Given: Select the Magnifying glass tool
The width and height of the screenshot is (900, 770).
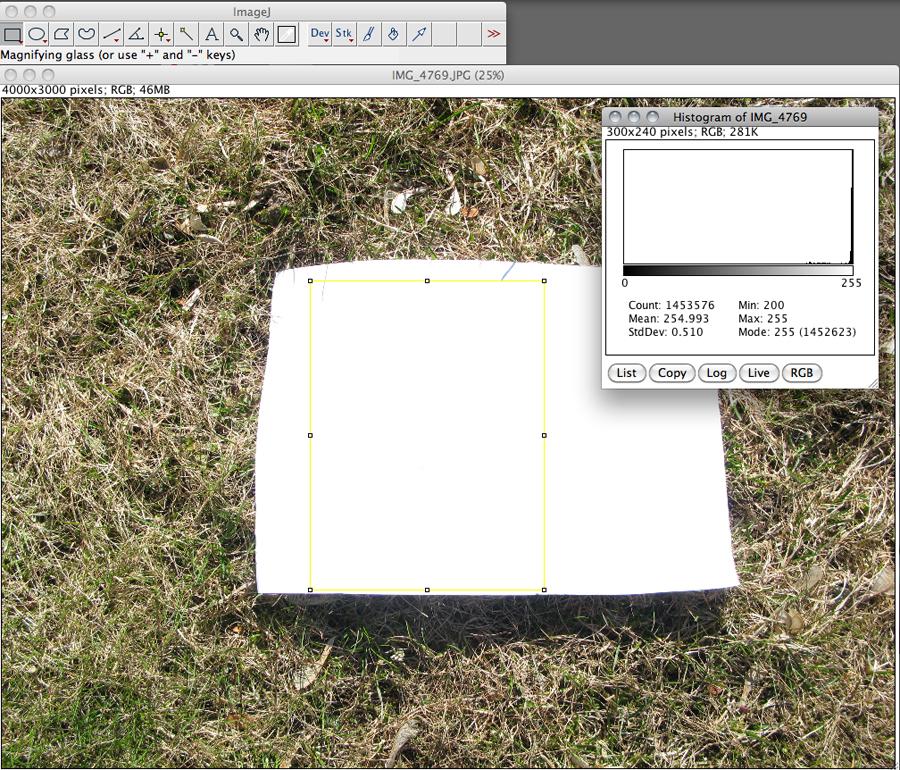Looking at the screenshot, I should coord(236,34).
